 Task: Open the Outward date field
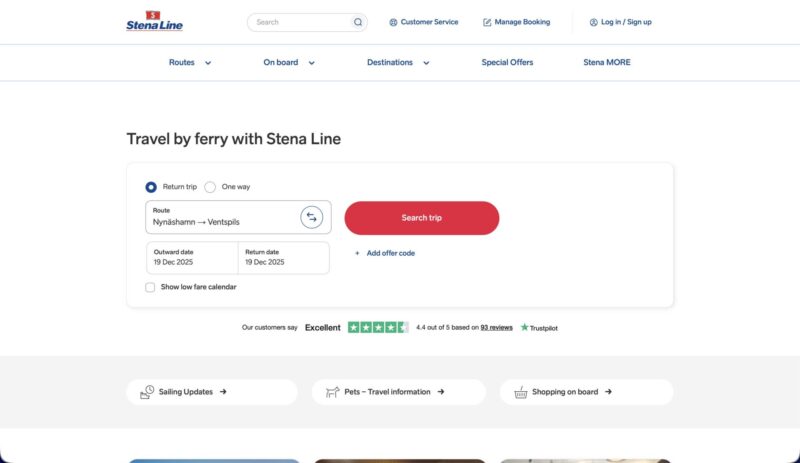[192, 258]
